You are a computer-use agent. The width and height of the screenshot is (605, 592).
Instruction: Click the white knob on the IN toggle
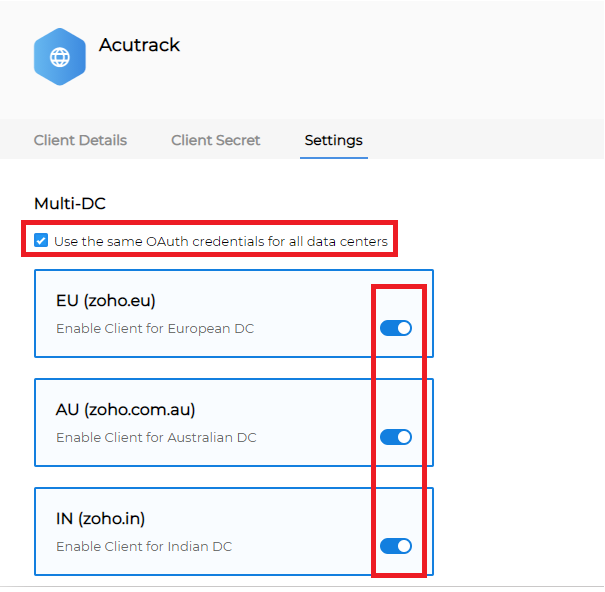click(404, 546)
